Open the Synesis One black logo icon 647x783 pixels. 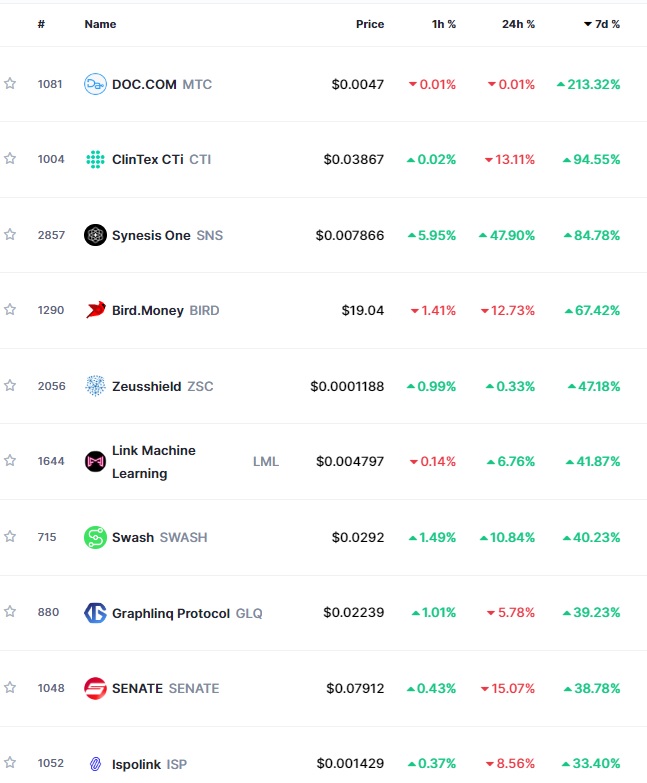point(95,235)
